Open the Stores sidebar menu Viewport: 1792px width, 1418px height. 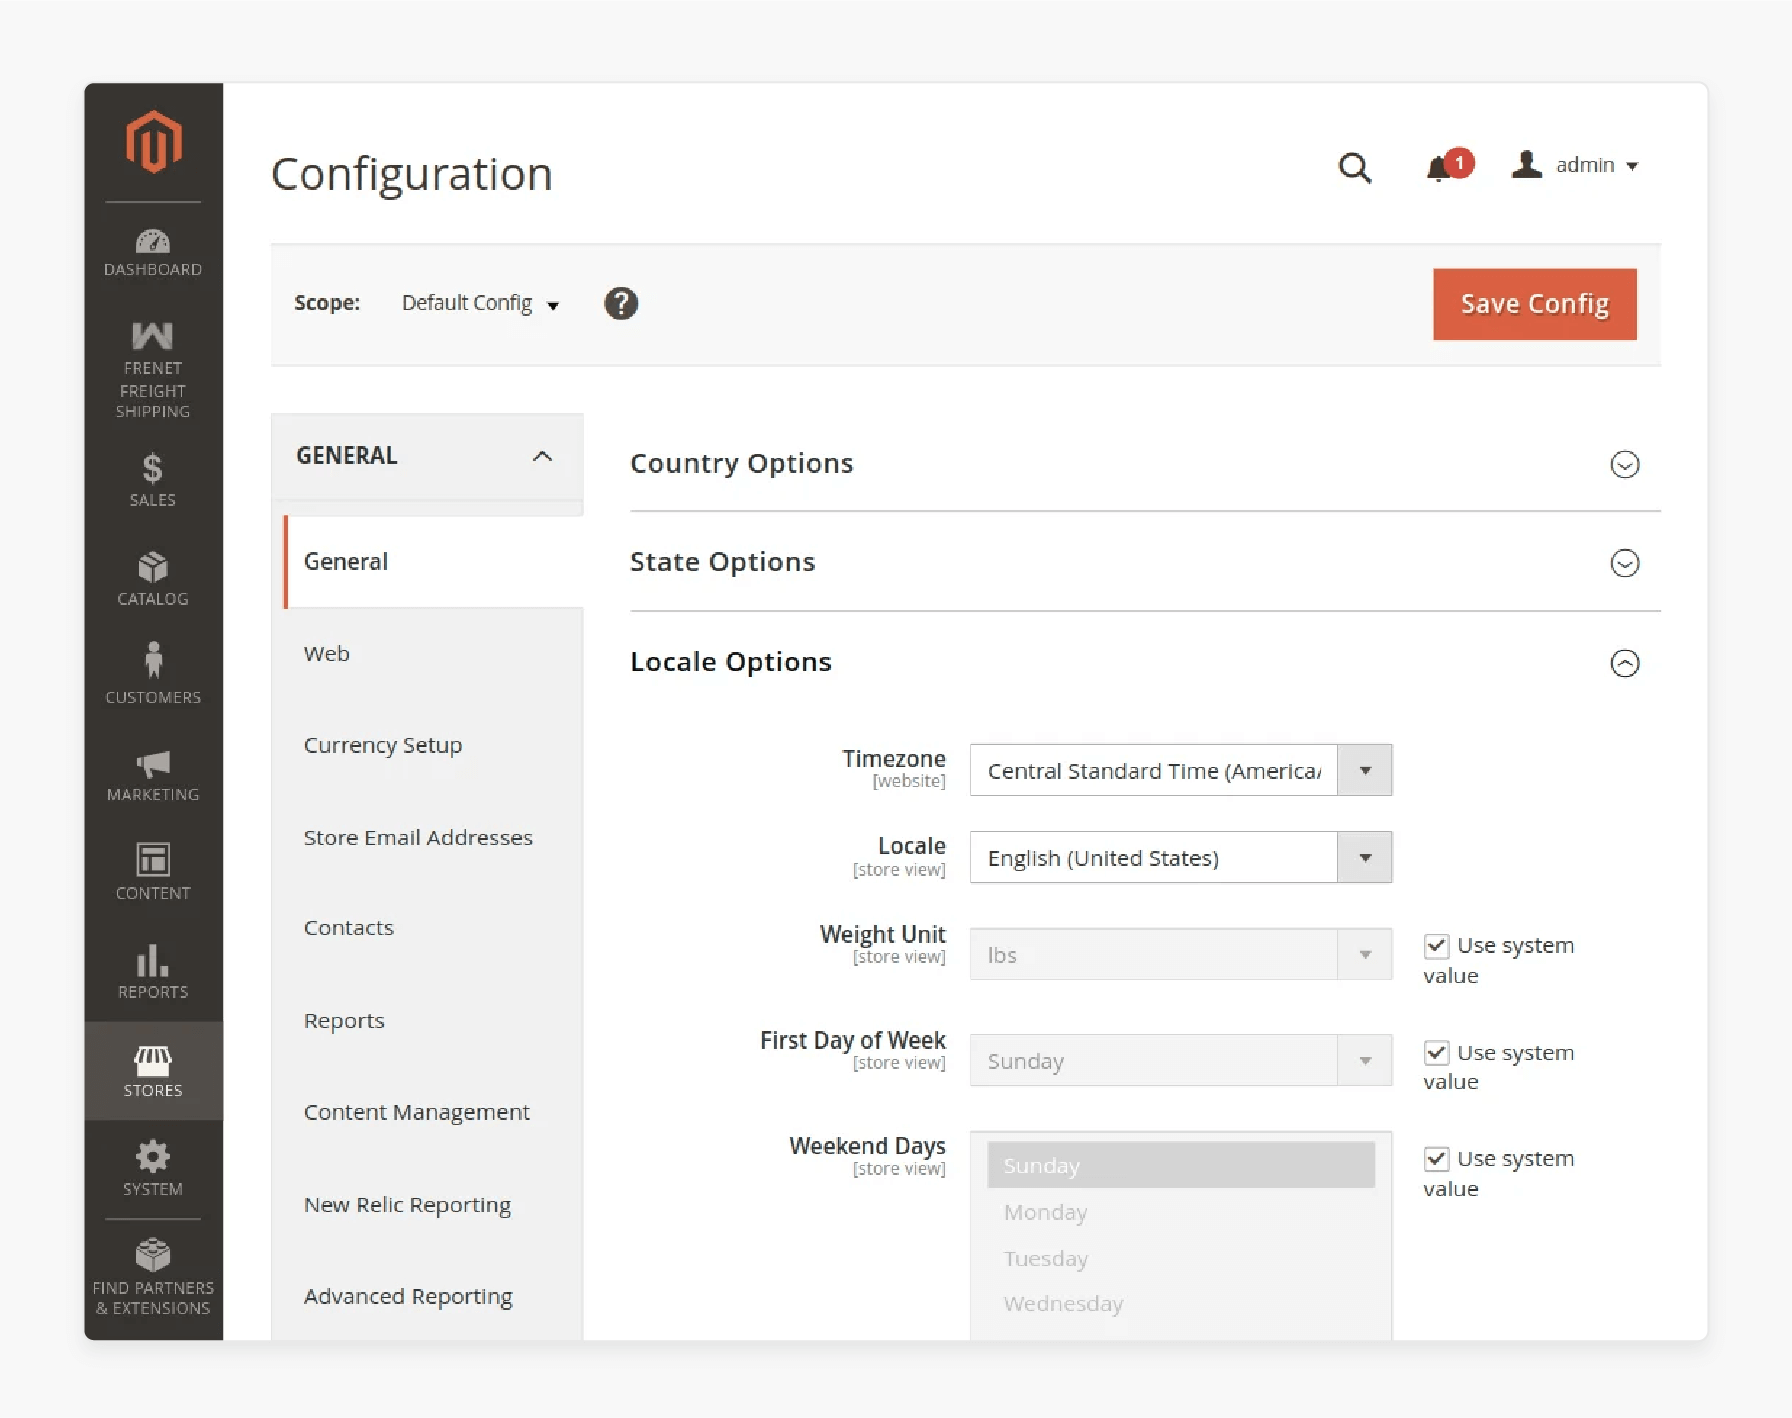(x=153, y=1070)
